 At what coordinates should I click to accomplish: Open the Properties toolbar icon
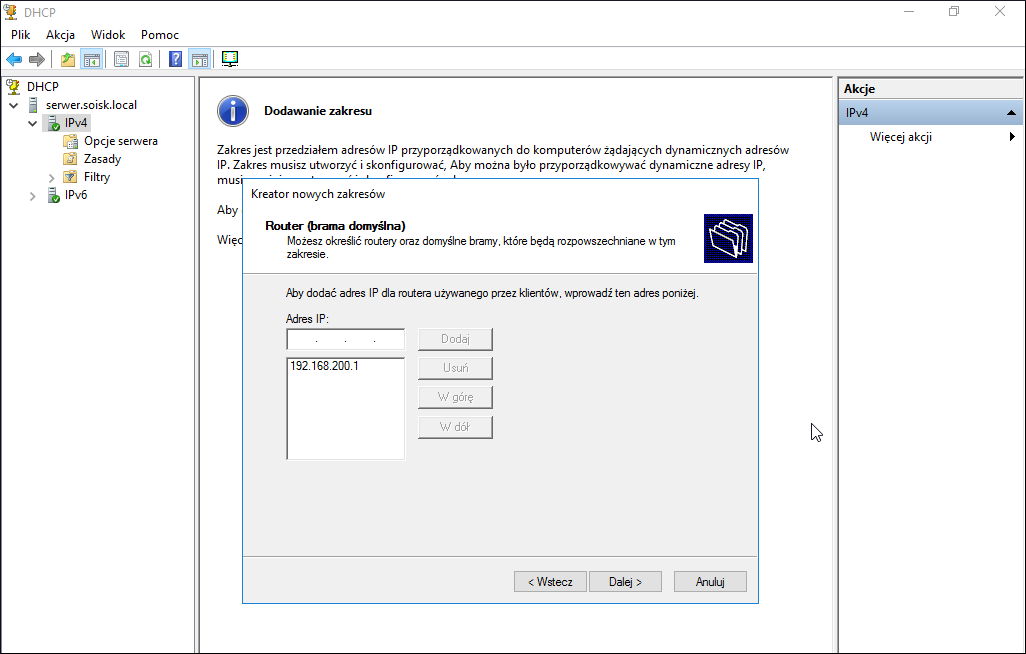(x=122, y=60)
